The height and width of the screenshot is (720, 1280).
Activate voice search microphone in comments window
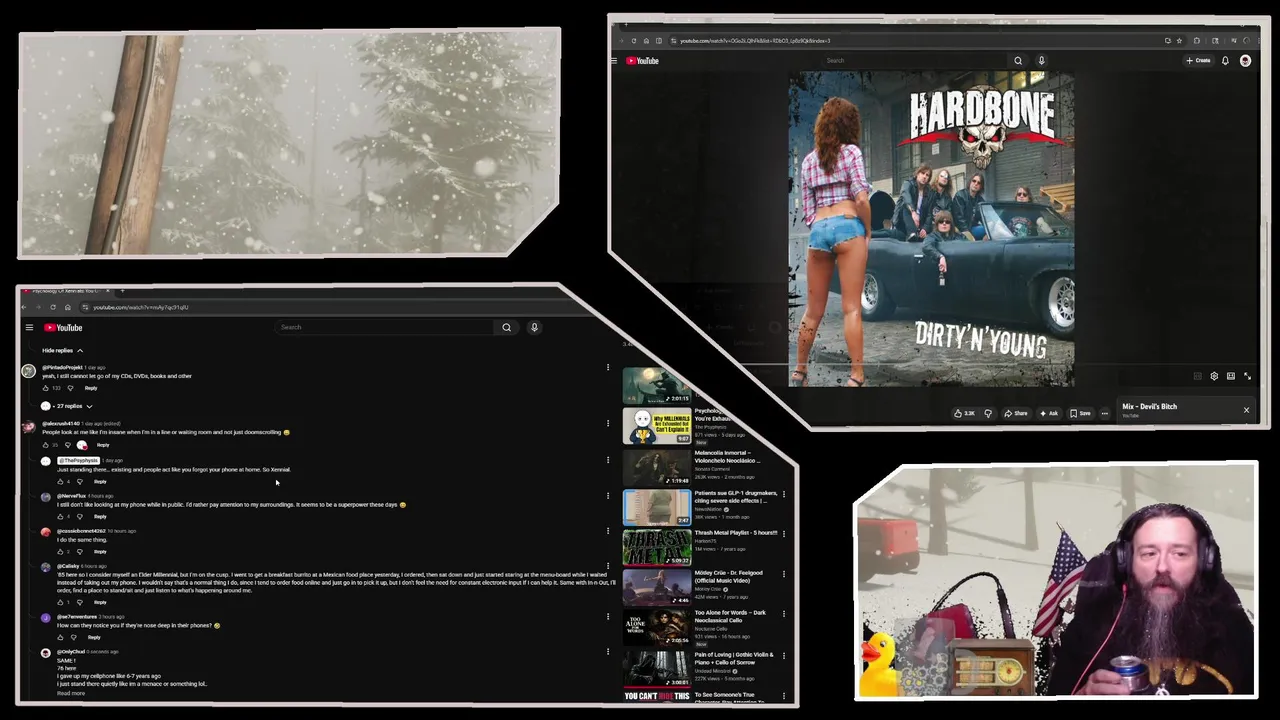point(534,327)
